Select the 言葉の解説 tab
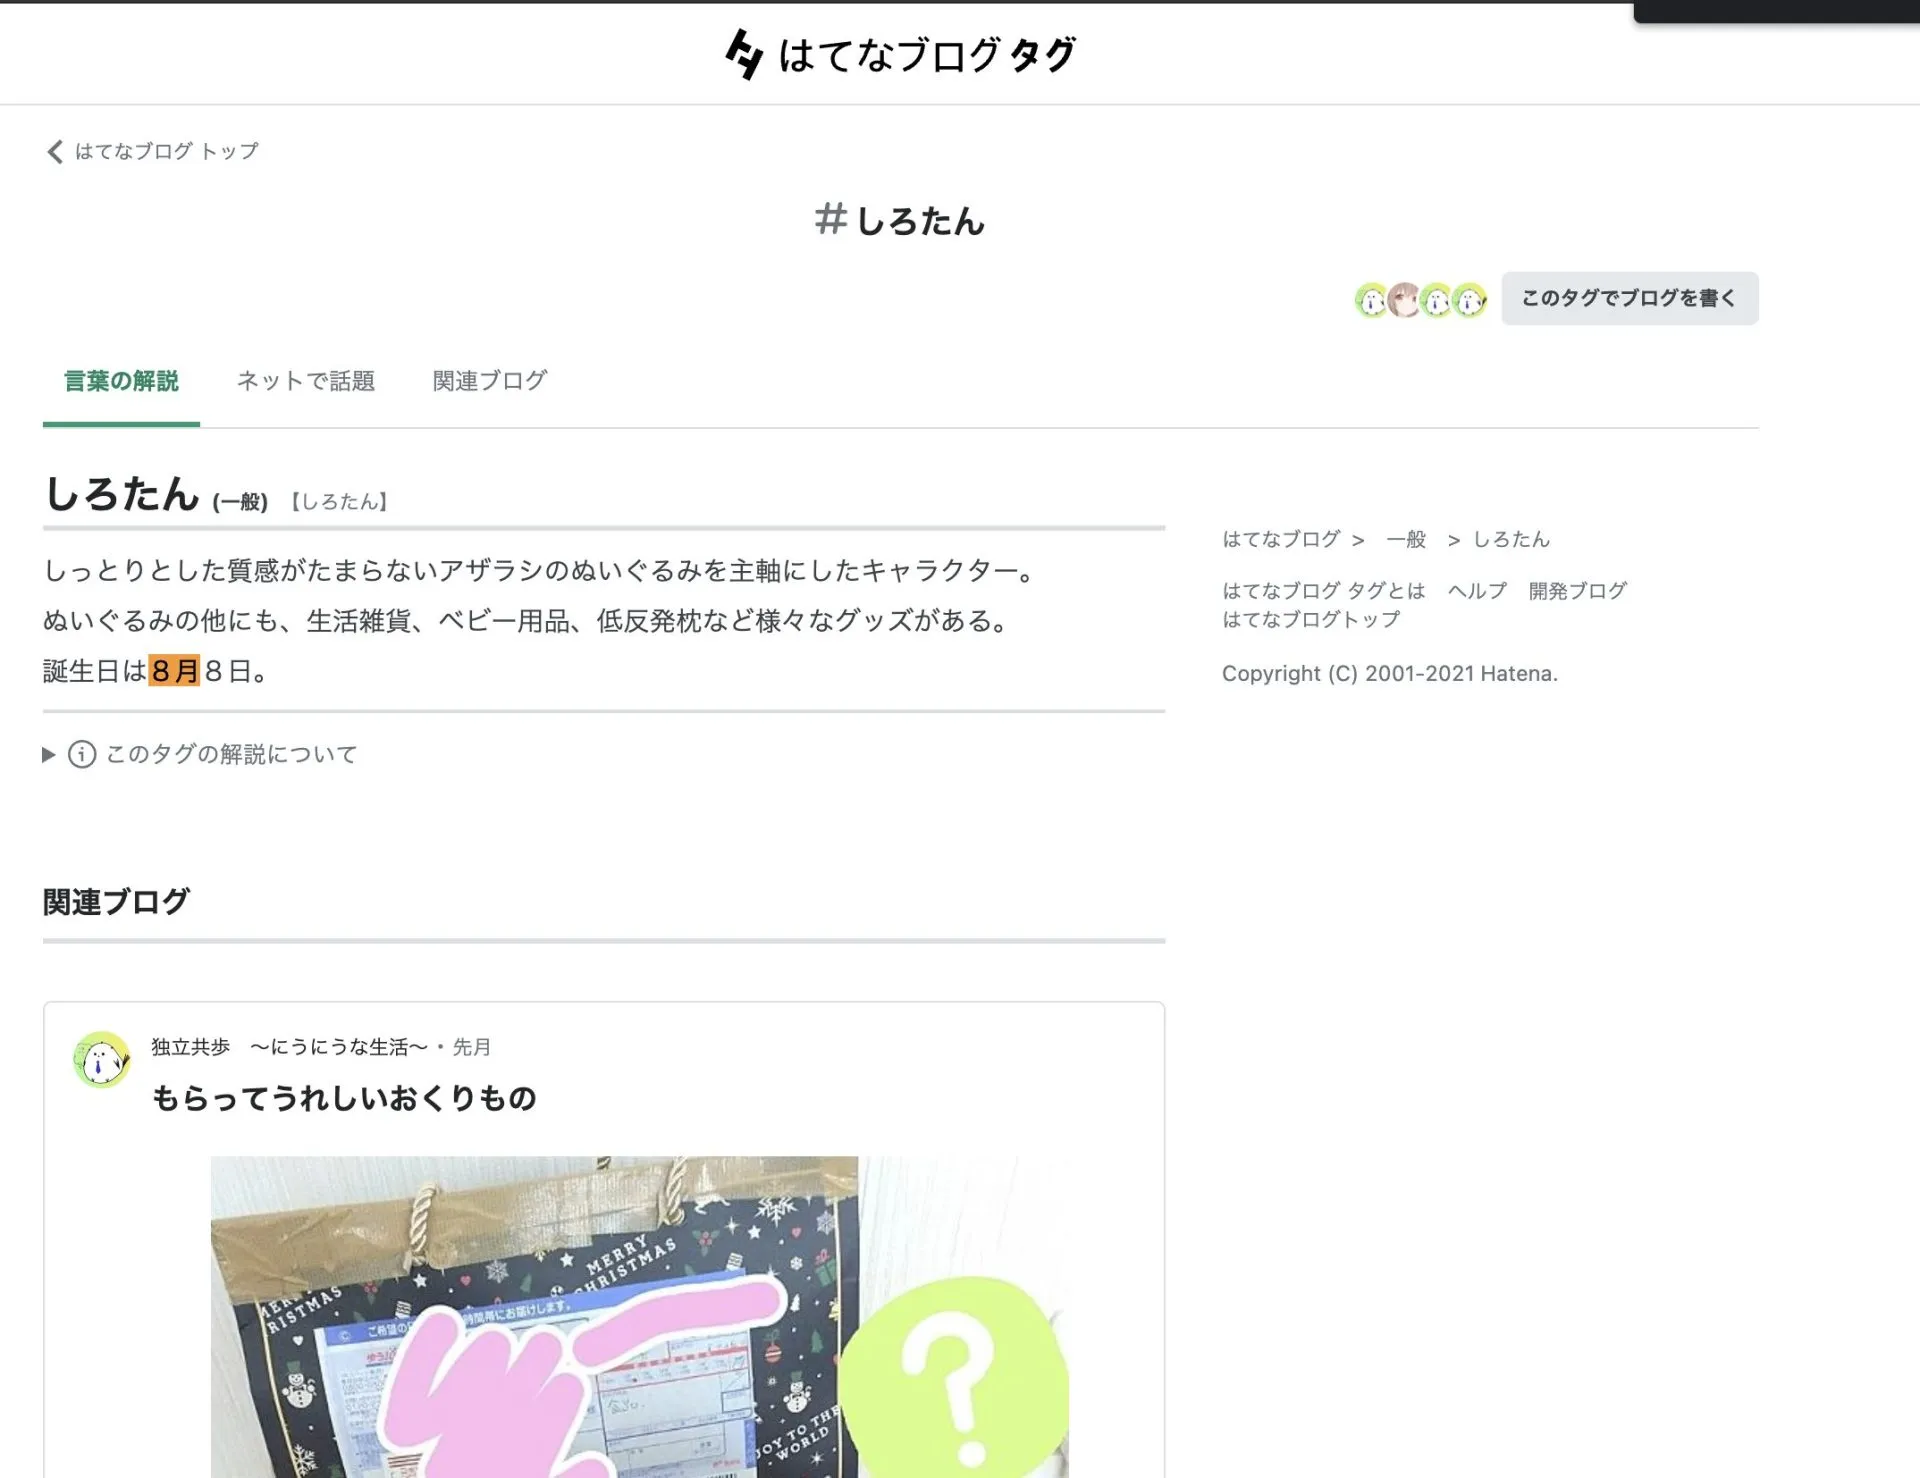This screenshot has width=1920, height=1478. tap(121, 381)
